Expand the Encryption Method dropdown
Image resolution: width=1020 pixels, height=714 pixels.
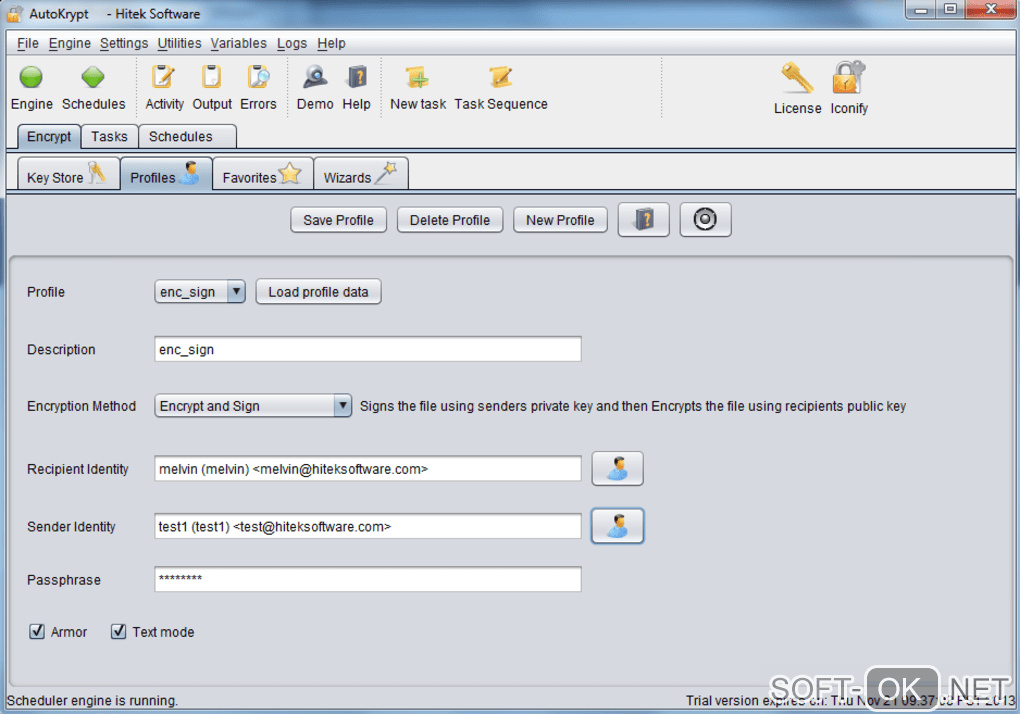[343, 406]
